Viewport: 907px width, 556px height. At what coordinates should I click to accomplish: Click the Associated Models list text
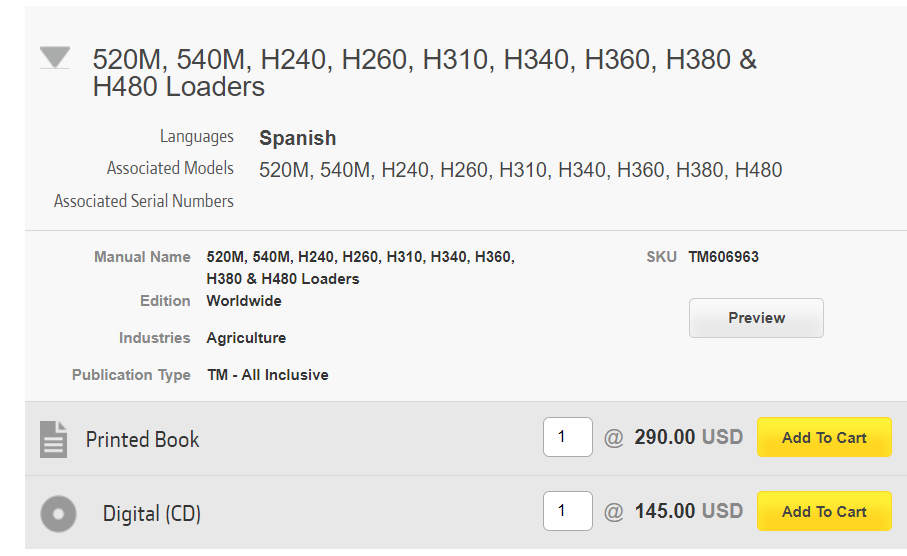pos(521,170)
